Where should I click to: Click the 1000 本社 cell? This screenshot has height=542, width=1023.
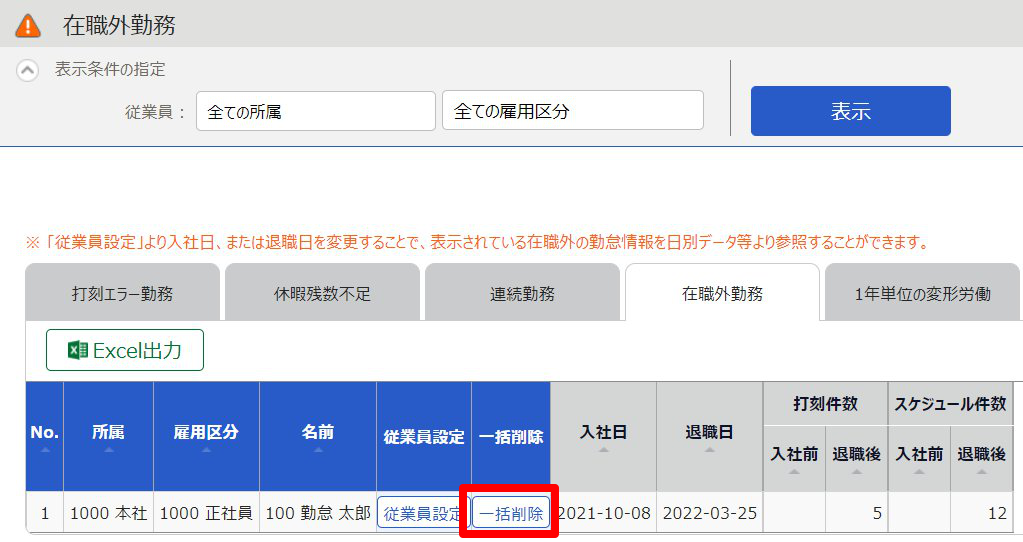tap(108, 513)
